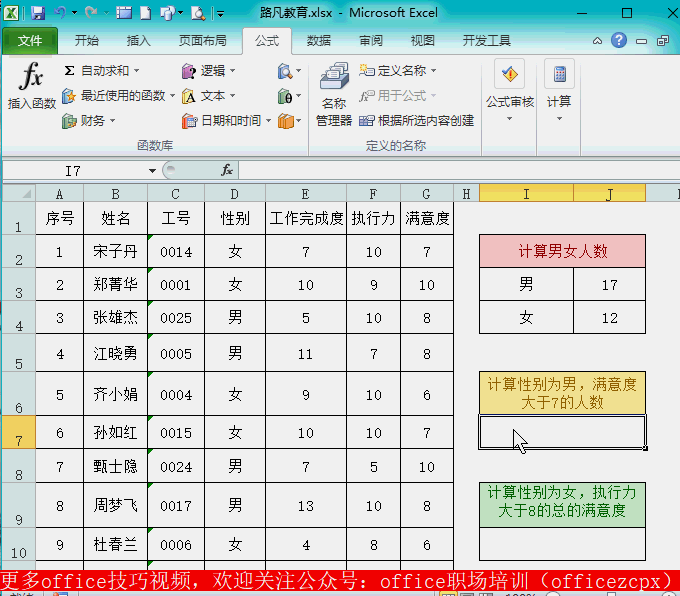The height and width of the screenshot is (596, 680).
Task: Select column A header
Action: [x=59, y=193]
